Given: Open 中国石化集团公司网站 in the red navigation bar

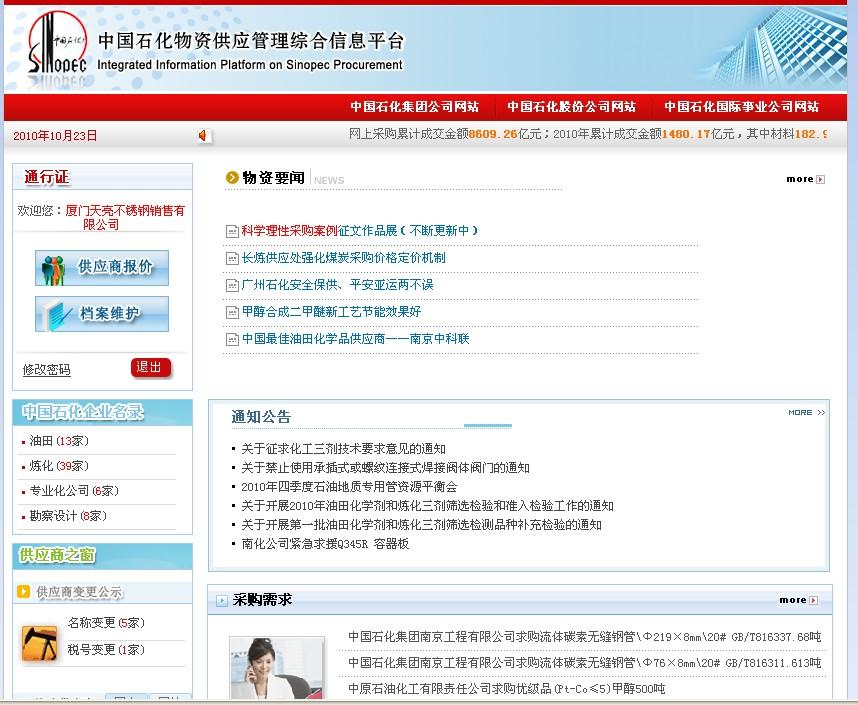Looking at the screenshot, I should (x=415, y=106).
